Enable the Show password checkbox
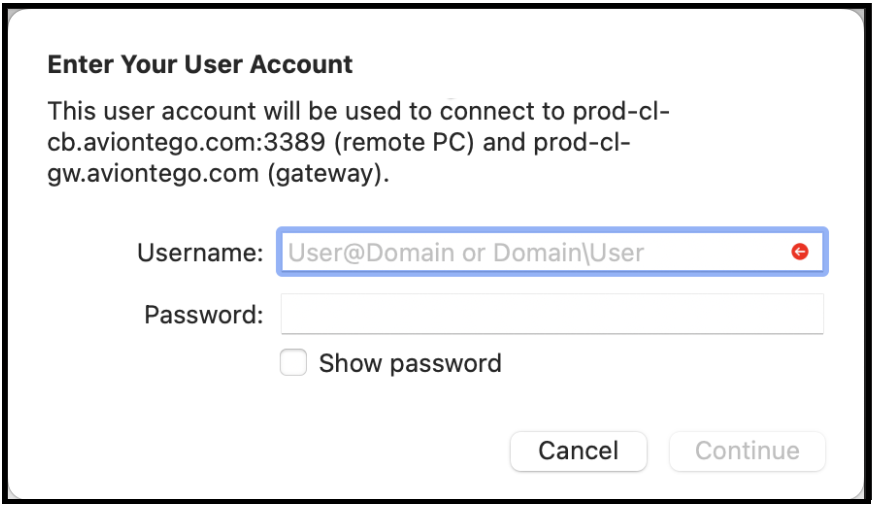The height and width of the screenshot is (510, 877). (x=293, y=363)
